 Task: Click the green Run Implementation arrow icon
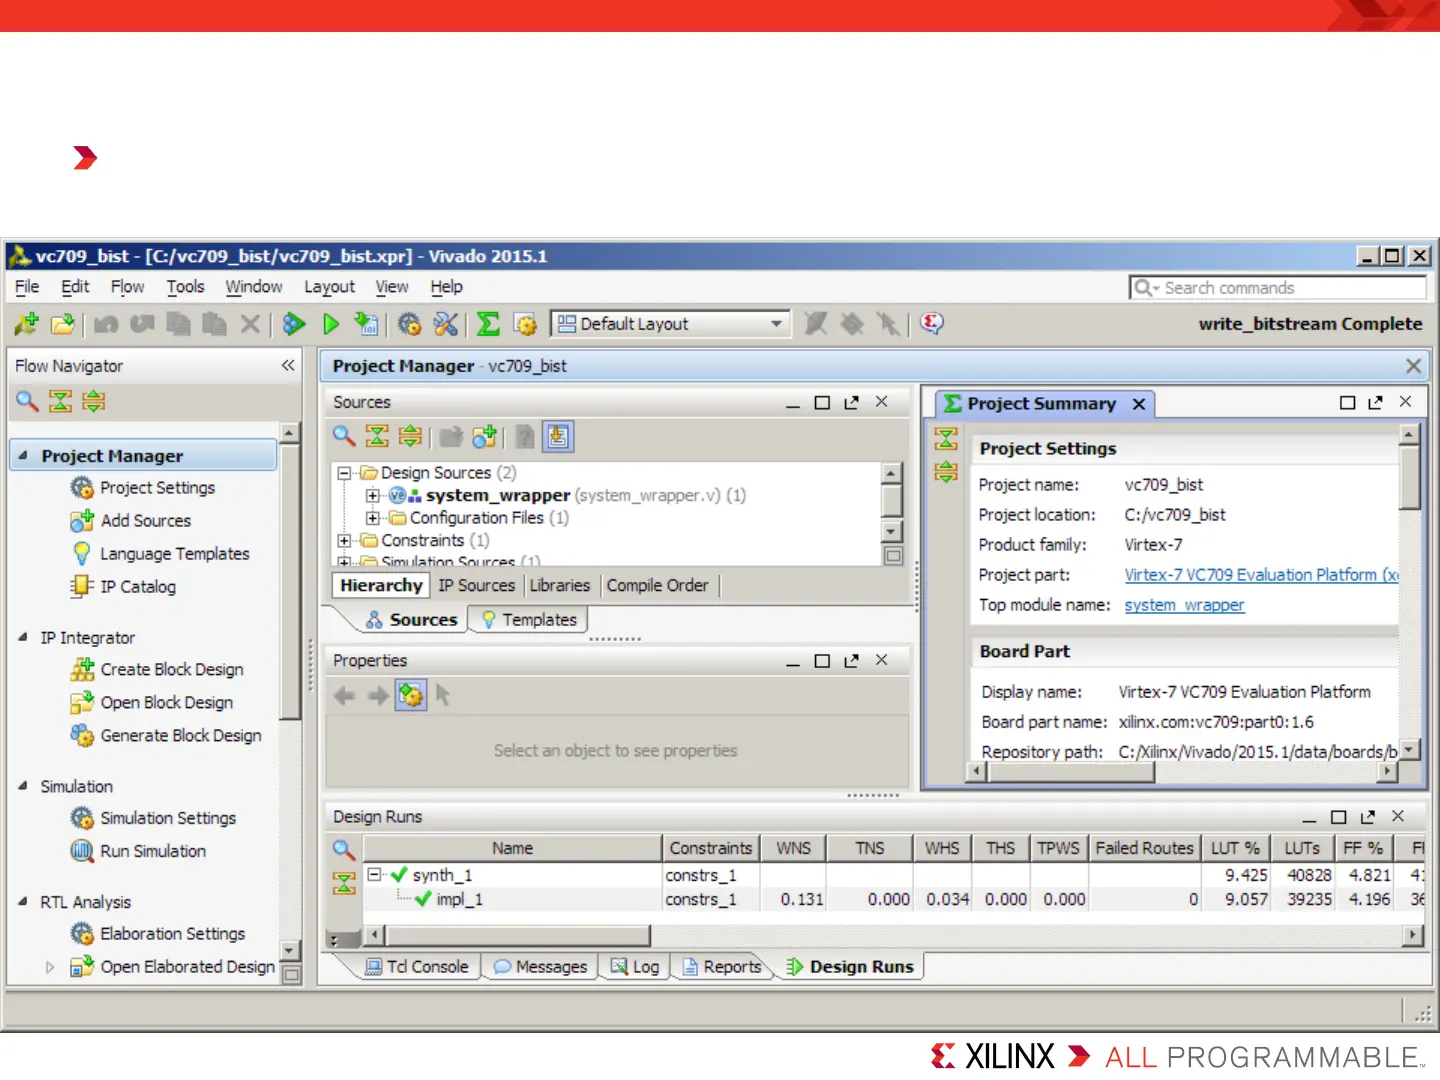[x=331, y=324]
